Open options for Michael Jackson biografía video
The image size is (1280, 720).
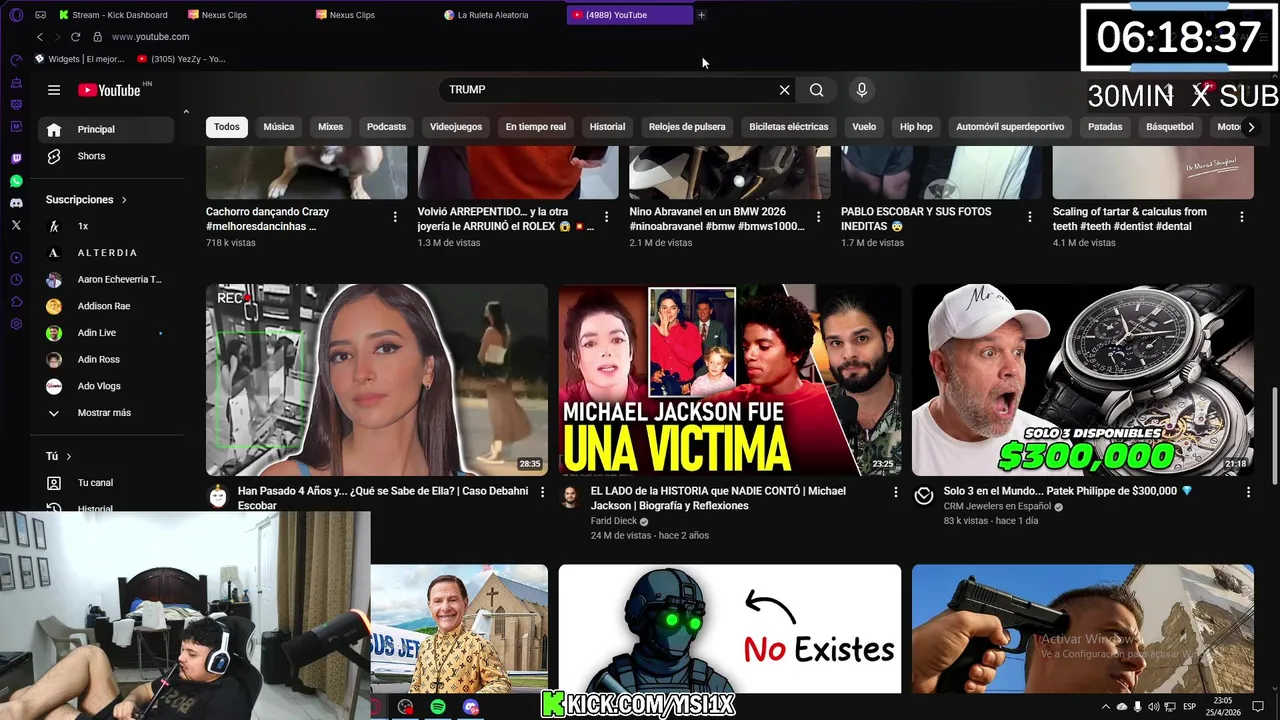coord(895,492)
